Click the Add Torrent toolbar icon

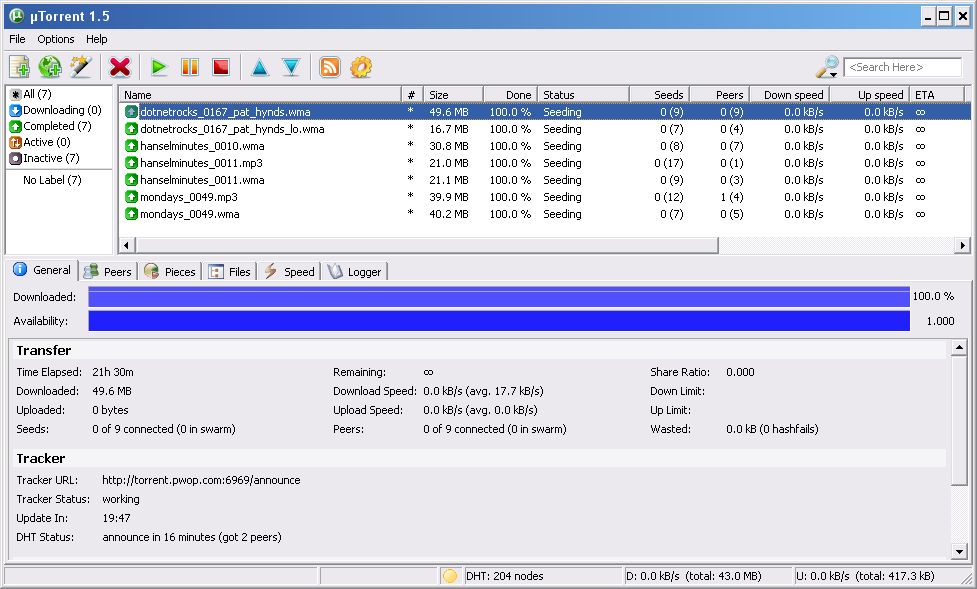tap(19, 67)
